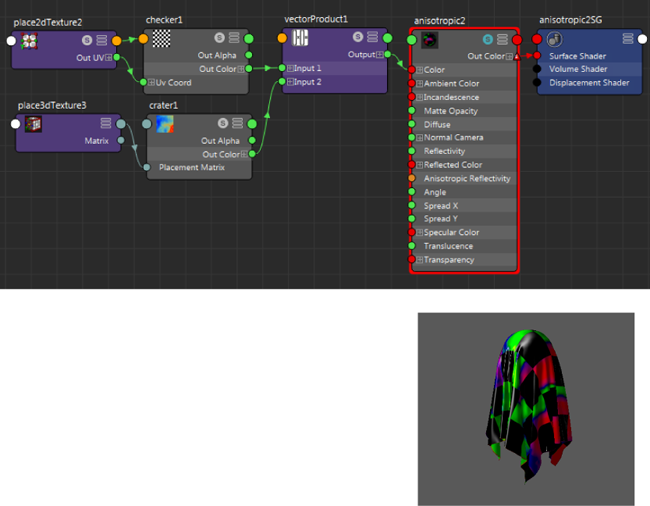Toggle solo on the anisotropic2 node
Screen dimensions: 650x506
point(488,39)
